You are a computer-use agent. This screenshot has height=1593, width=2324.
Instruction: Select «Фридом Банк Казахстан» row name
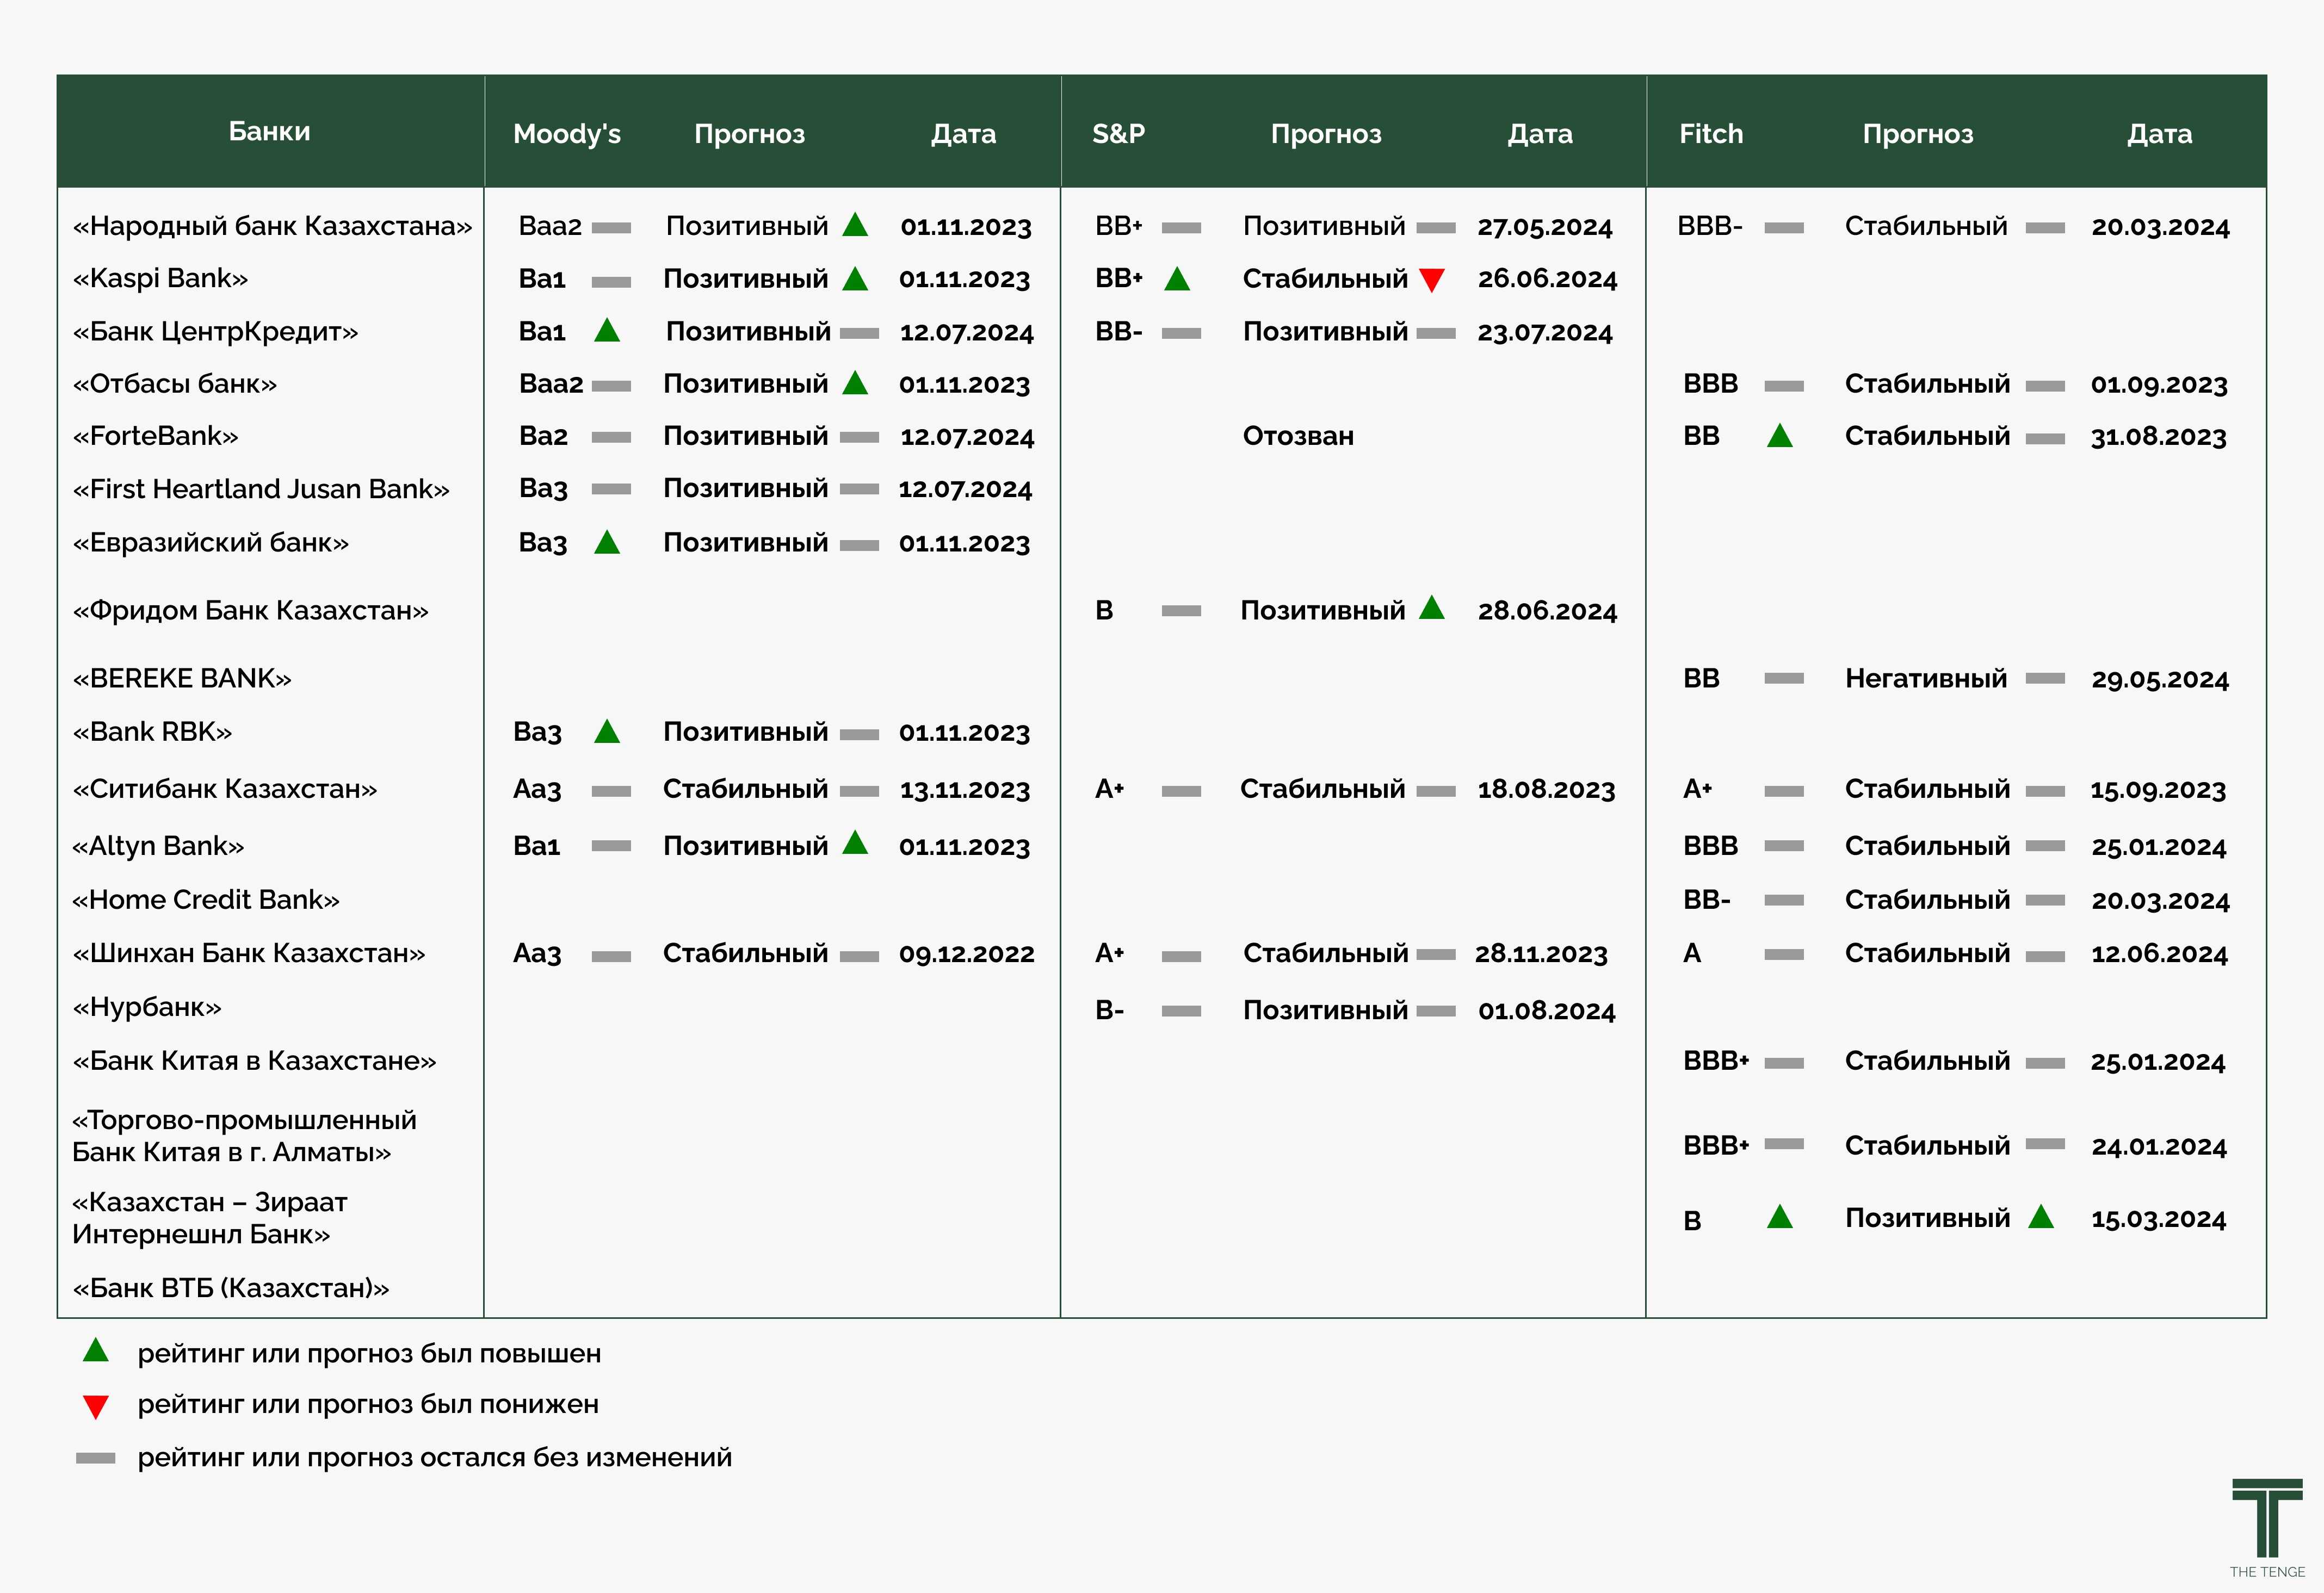(250, 611)
